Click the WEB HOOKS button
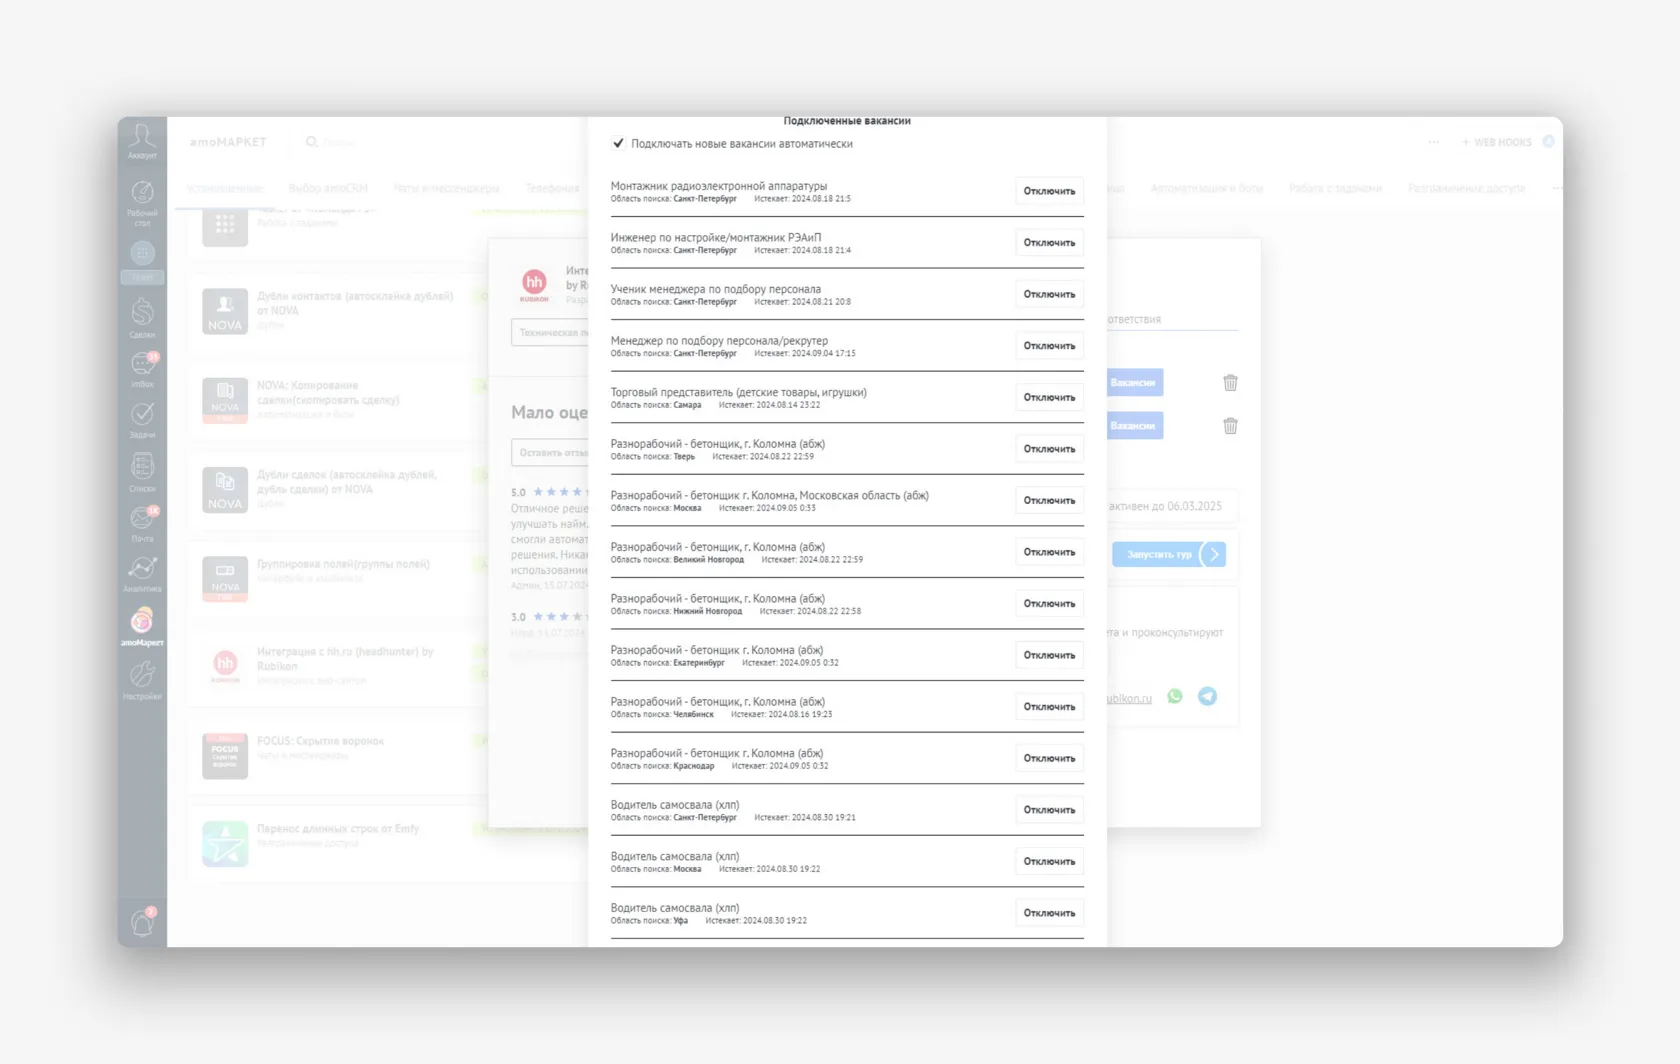This screenshot has width=1680, height=1064. pos(1496,142)
